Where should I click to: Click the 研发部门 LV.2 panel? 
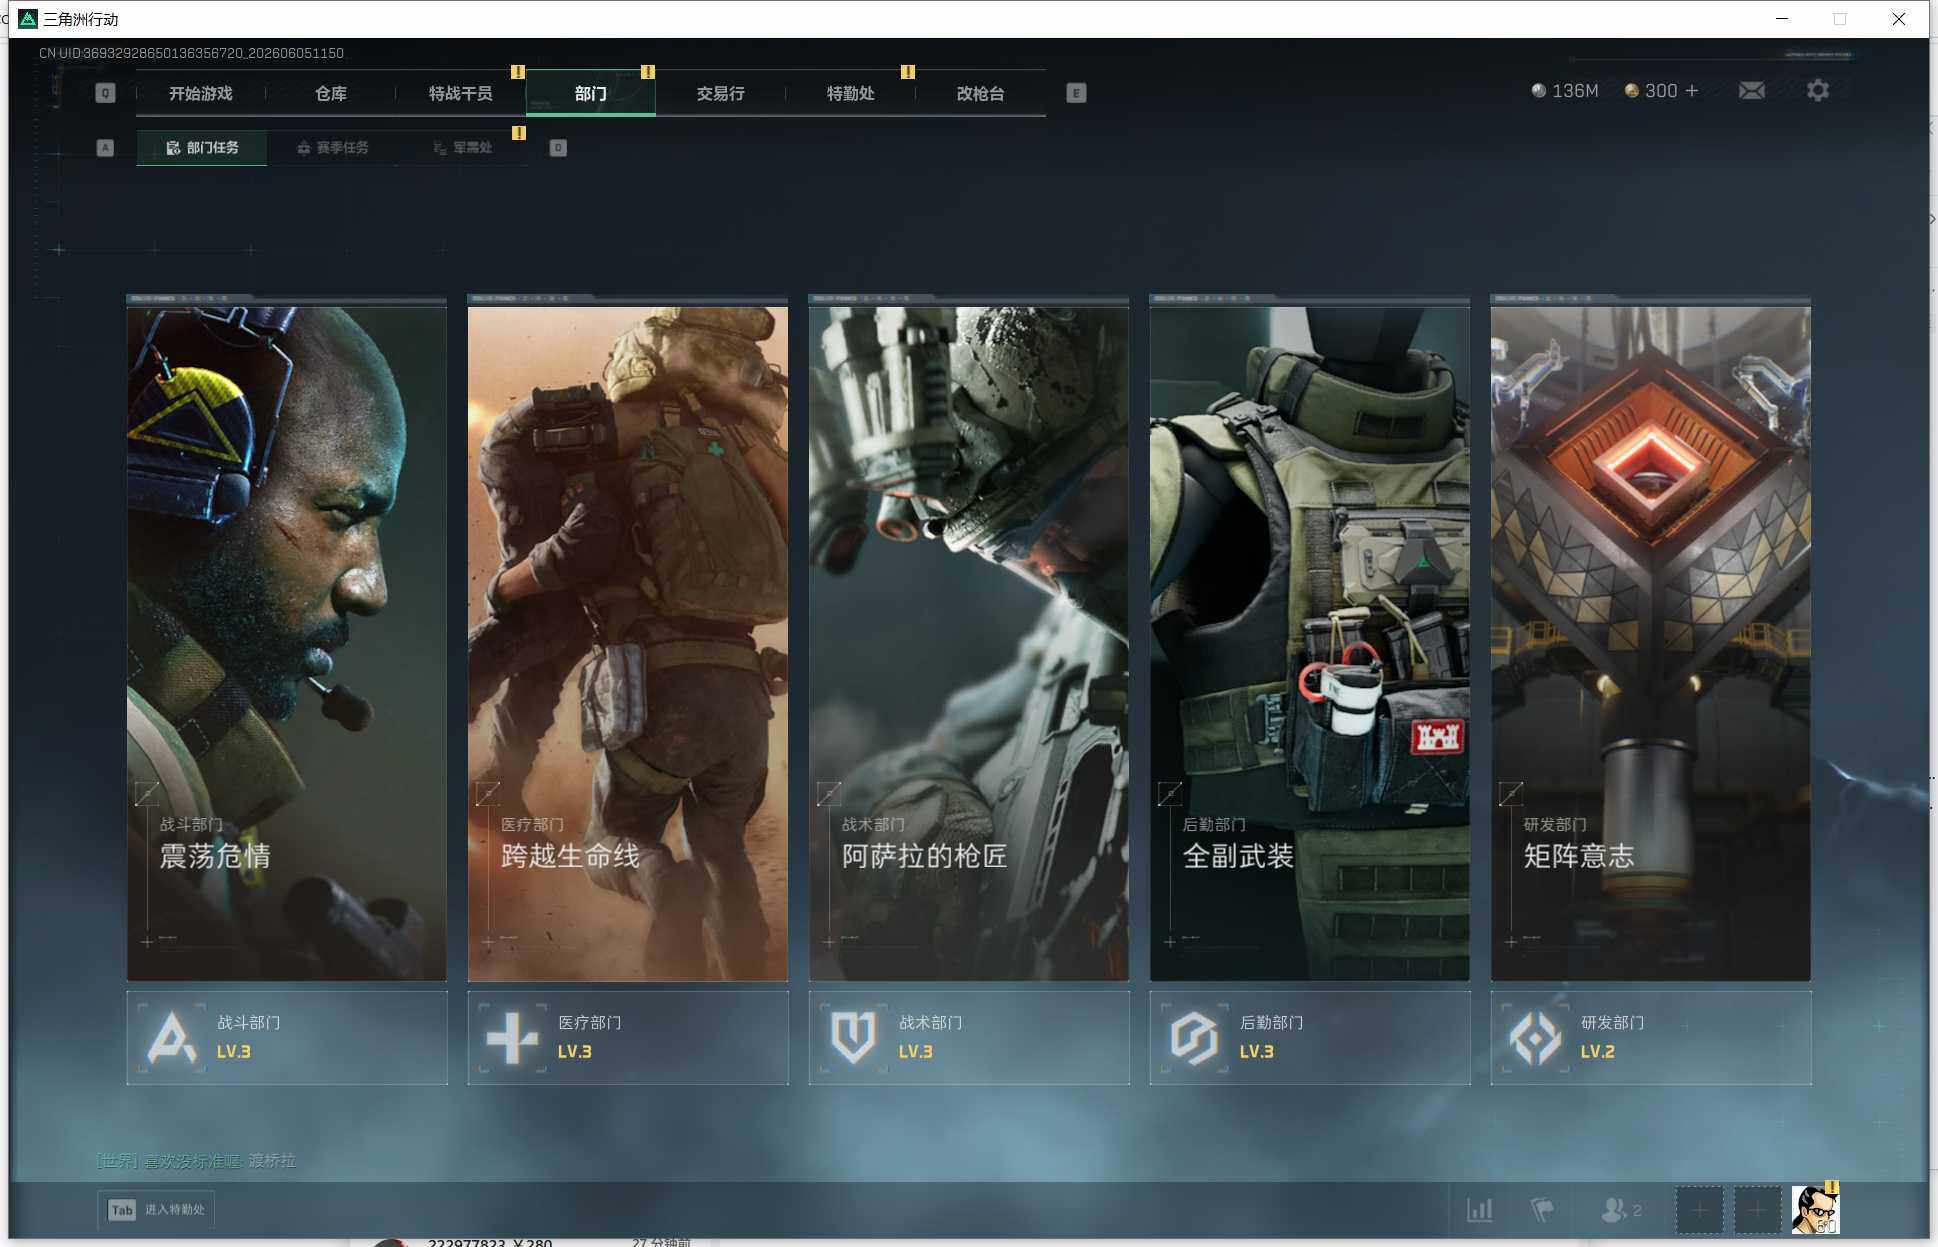(1651, 1038)
